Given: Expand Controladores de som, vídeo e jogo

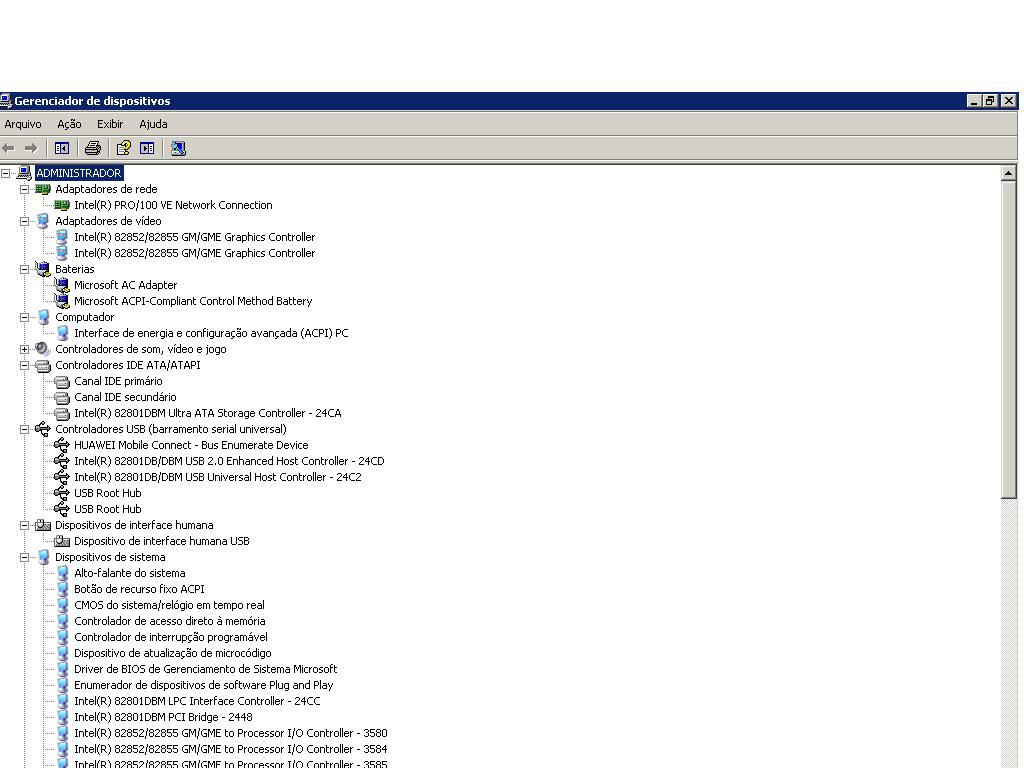Looking at the screenshot, I should tap(25, 349).
